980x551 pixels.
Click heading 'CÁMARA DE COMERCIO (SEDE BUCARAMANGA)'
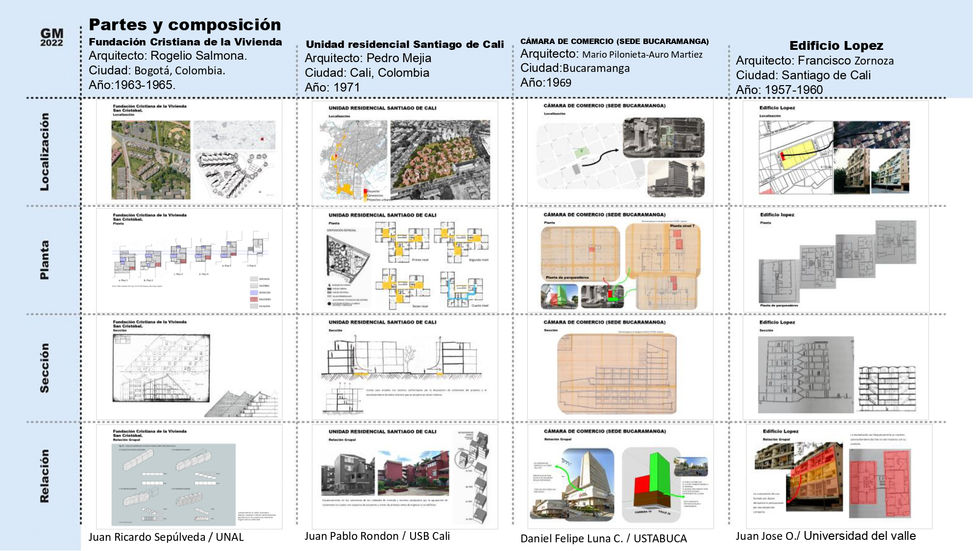tap(614, 41)
